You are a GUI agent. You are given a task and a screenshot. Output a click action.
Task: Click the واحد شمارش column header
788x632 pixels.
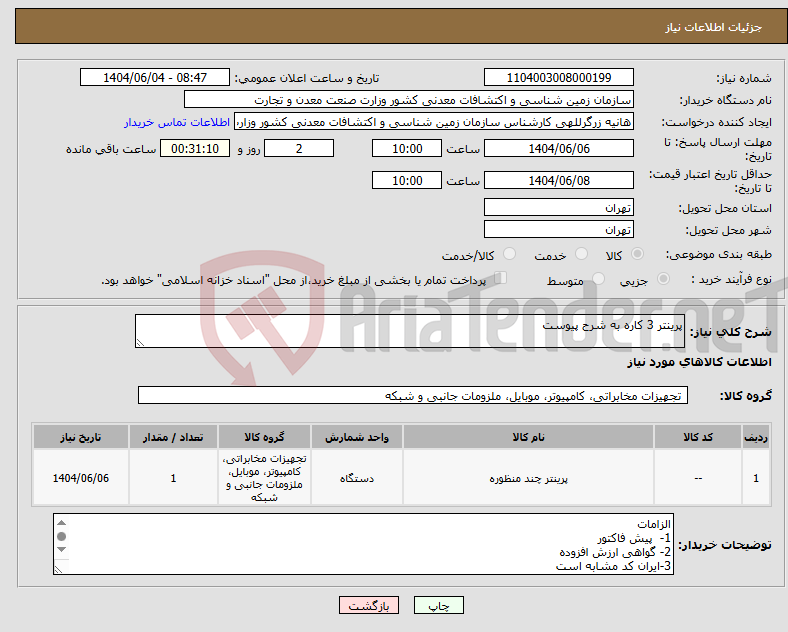pyautogui.click(x=357, y=437)
